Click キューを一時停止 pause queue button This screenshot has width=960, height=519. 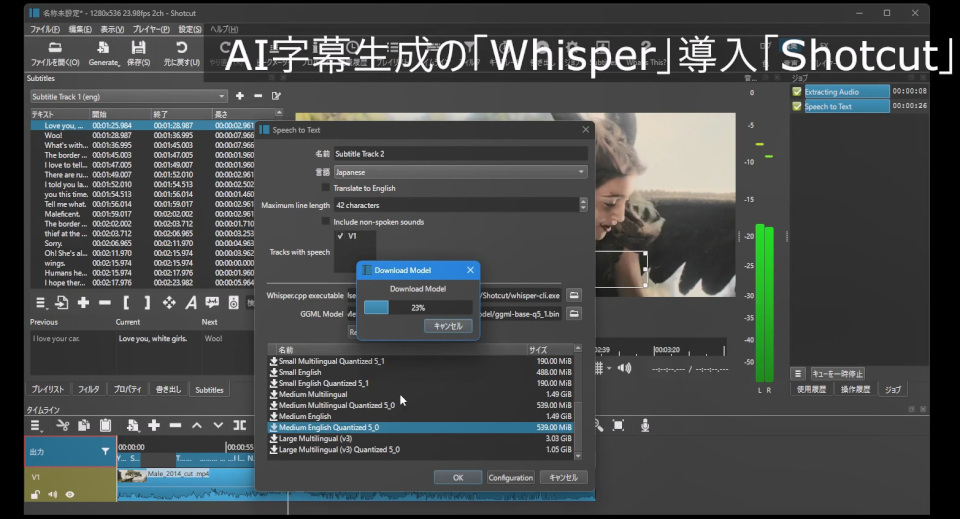point(838,373)
